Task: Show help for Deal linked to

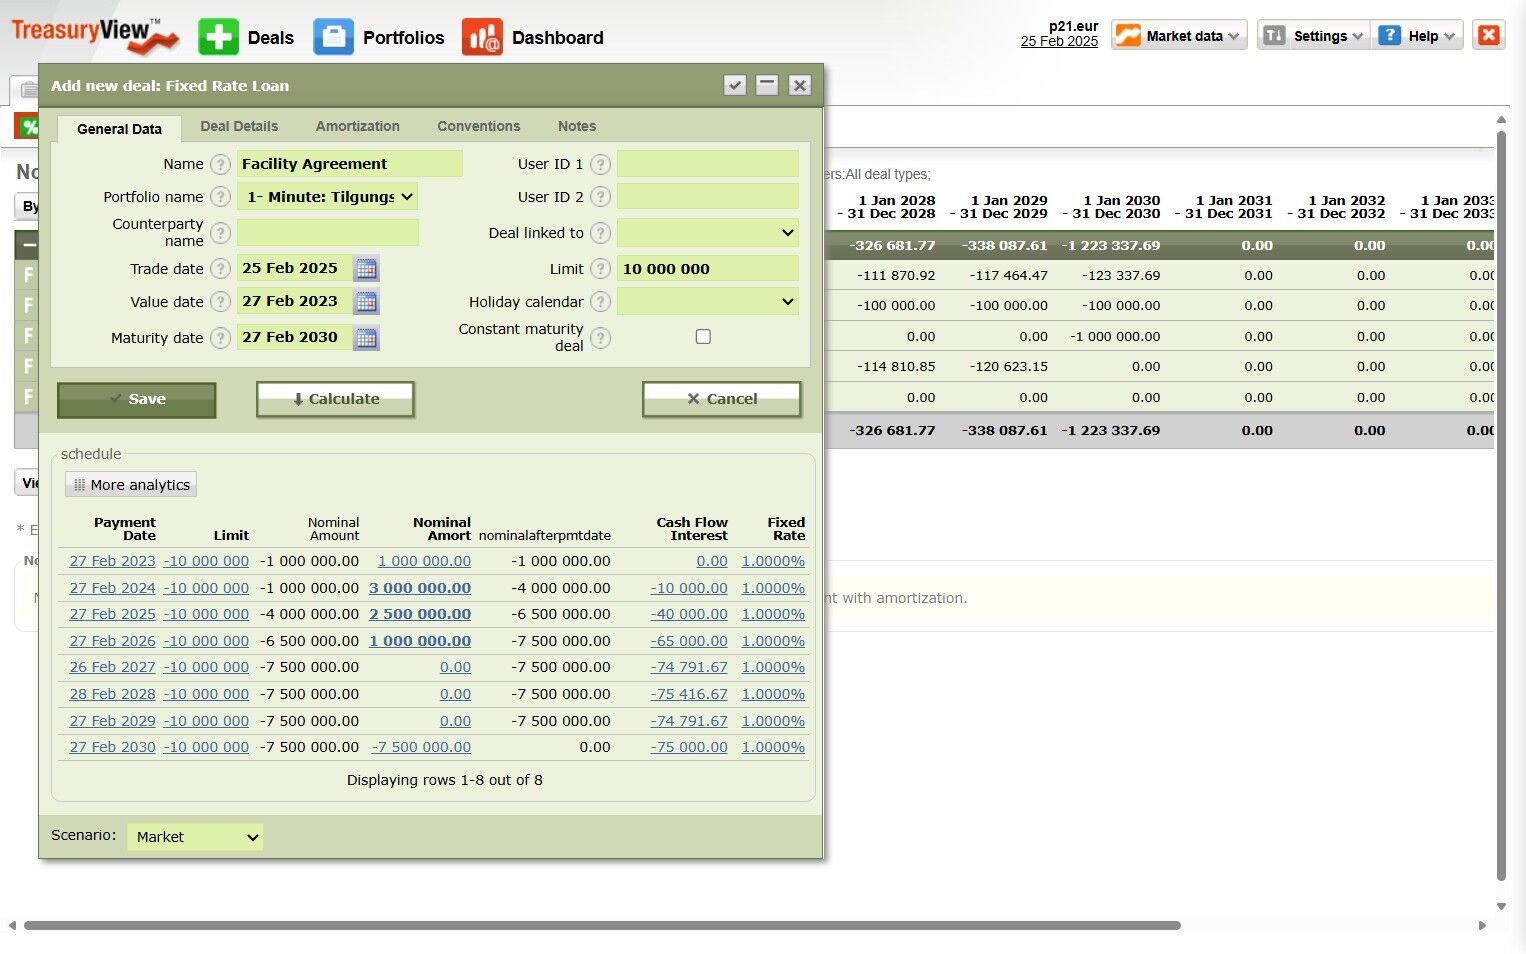Action: point(600,233)
